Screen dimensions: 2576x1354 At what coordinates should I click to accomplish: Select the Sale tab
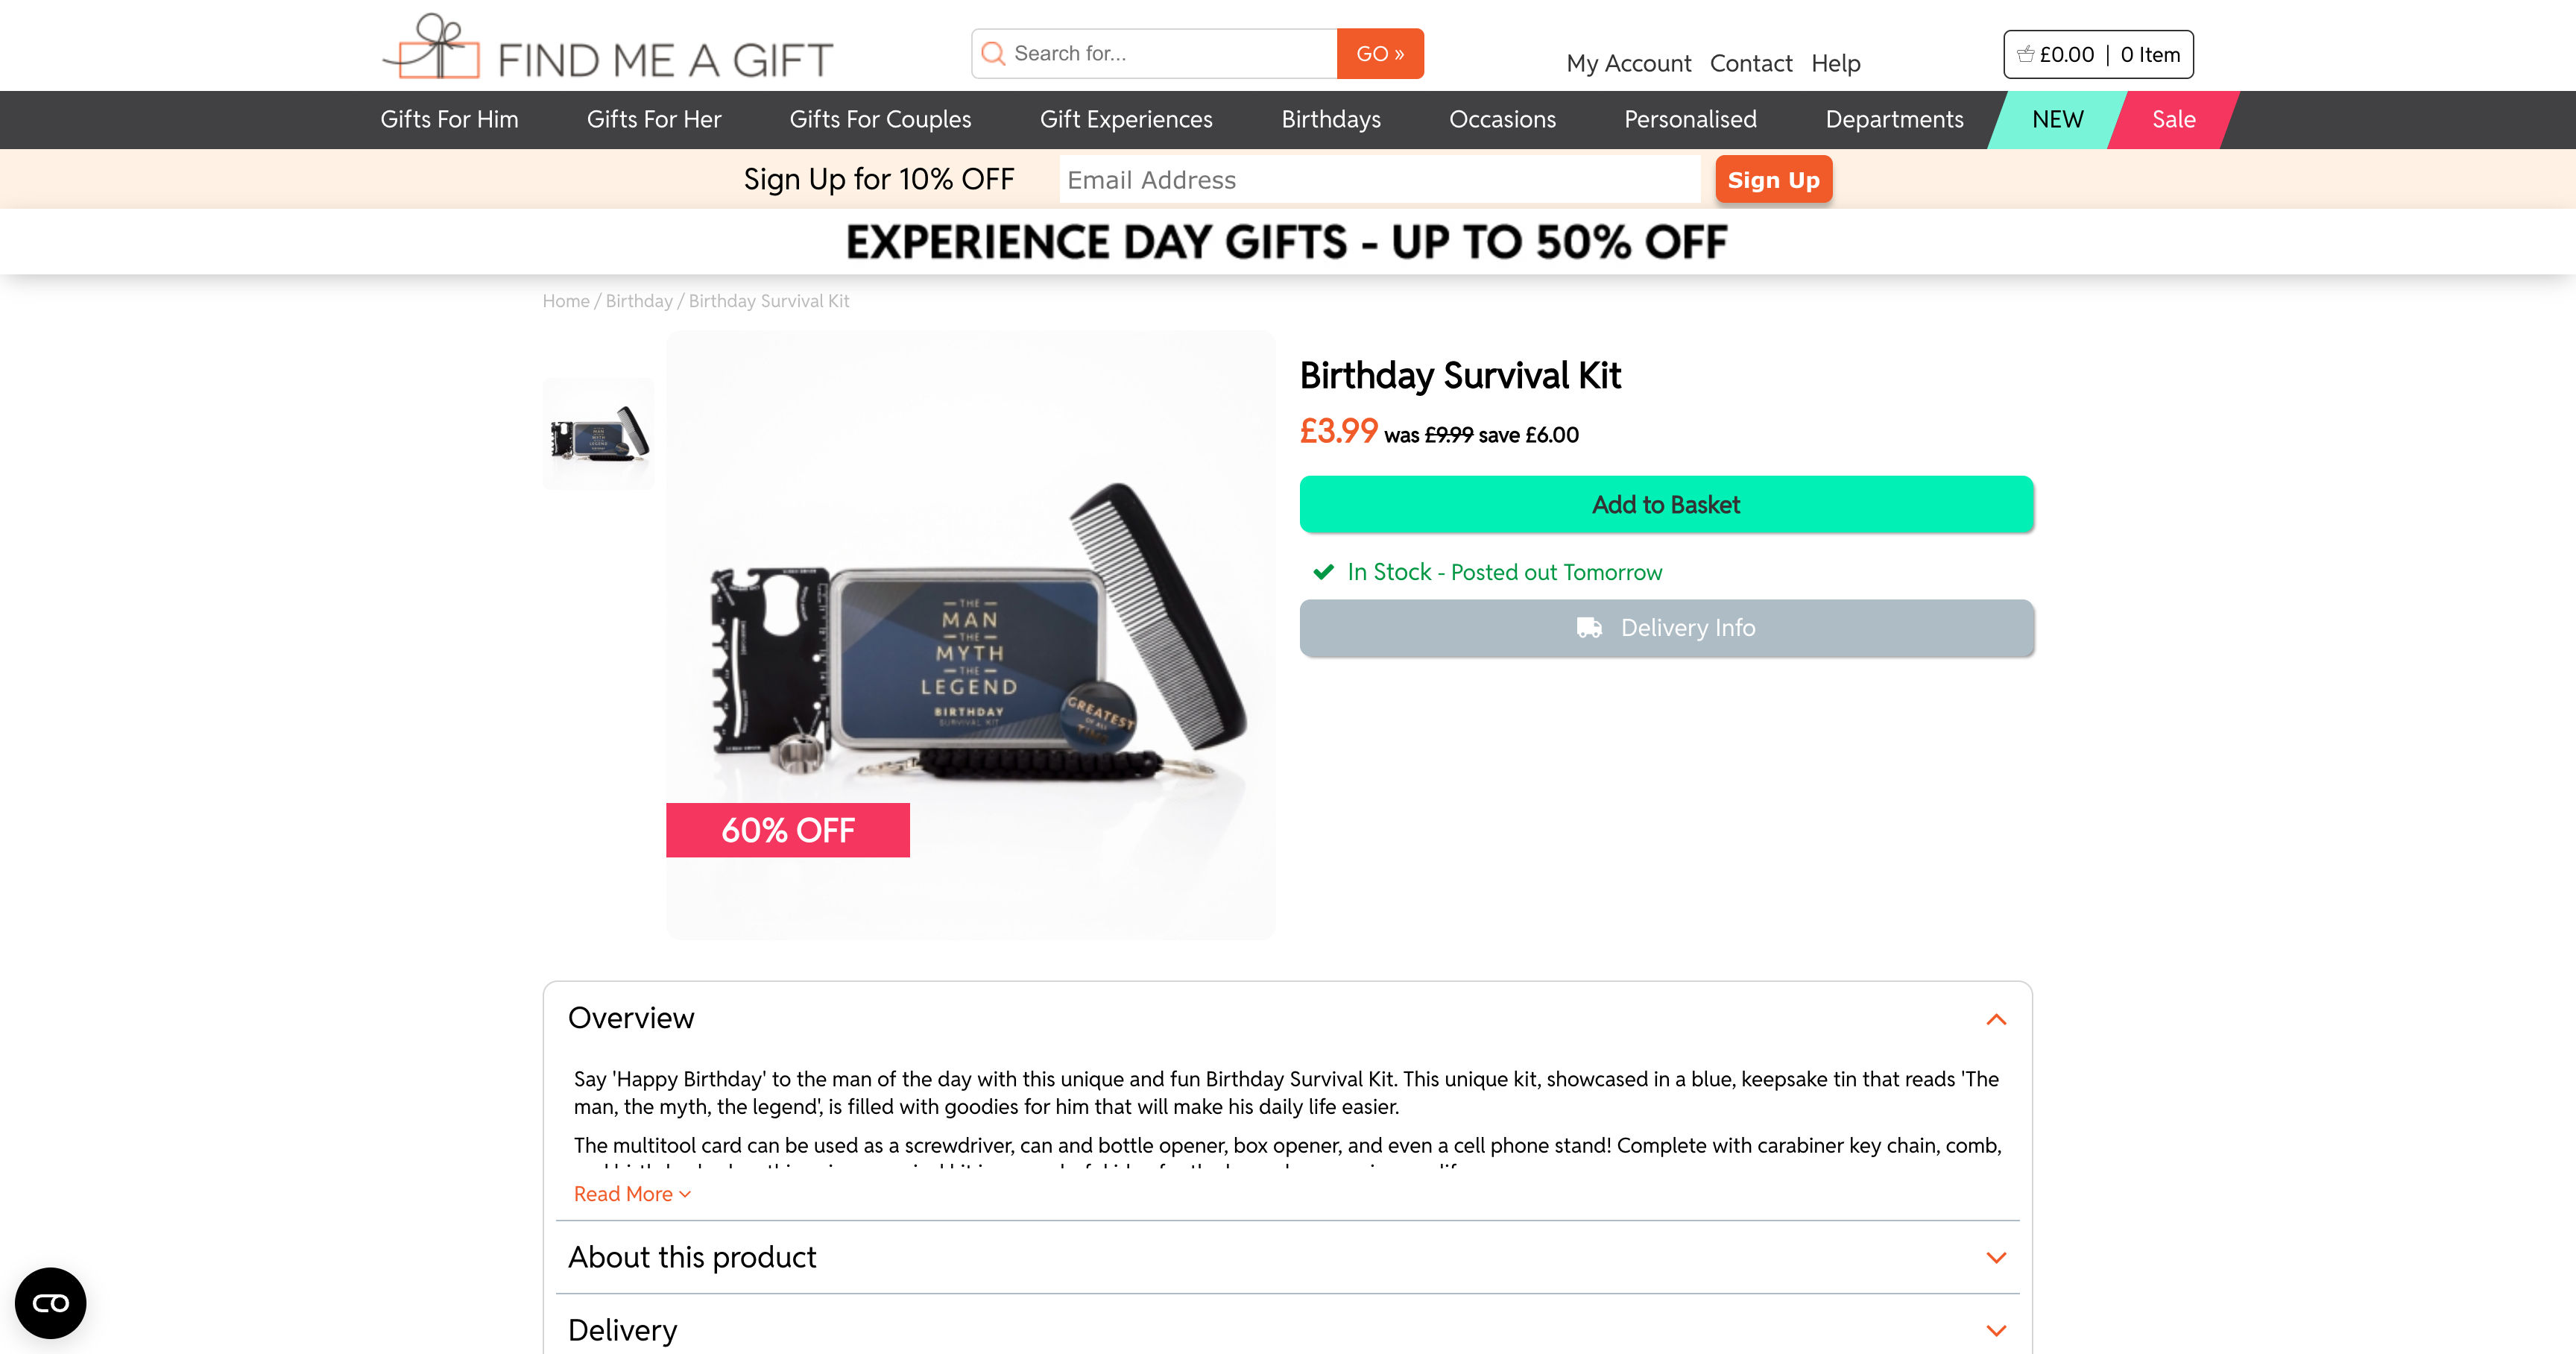2173,120
